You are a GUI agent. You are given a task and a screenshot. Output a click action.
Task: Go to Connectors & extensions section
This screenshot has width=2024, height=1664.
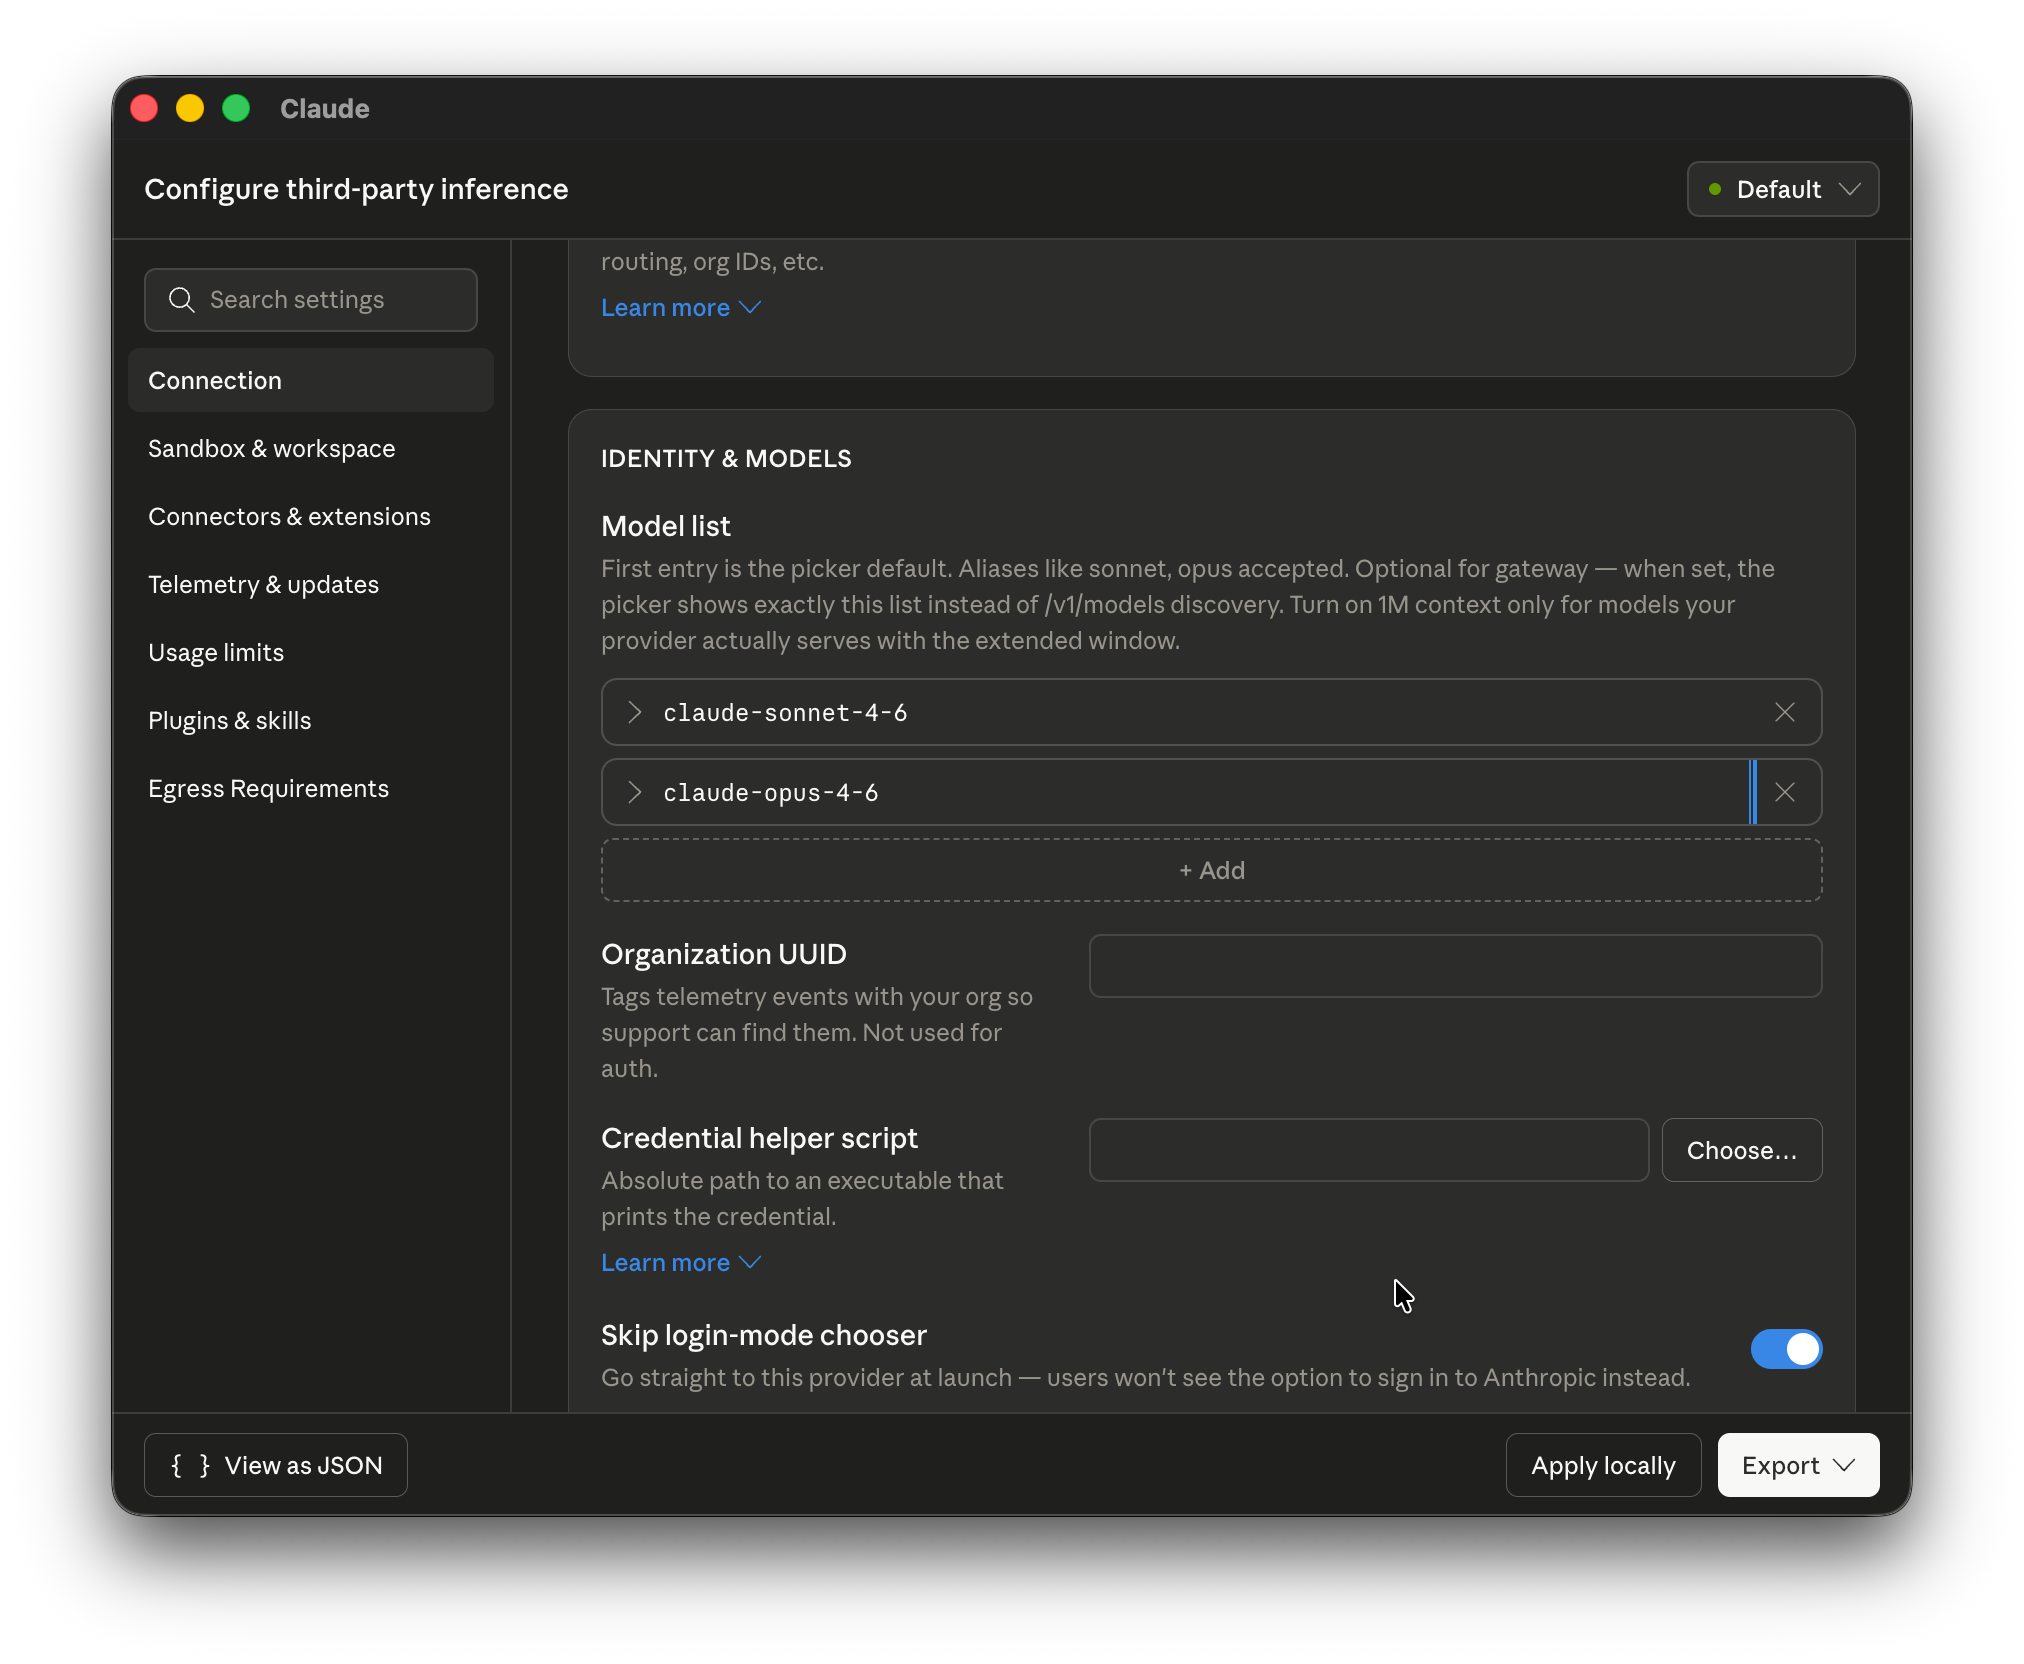(311, 516)
